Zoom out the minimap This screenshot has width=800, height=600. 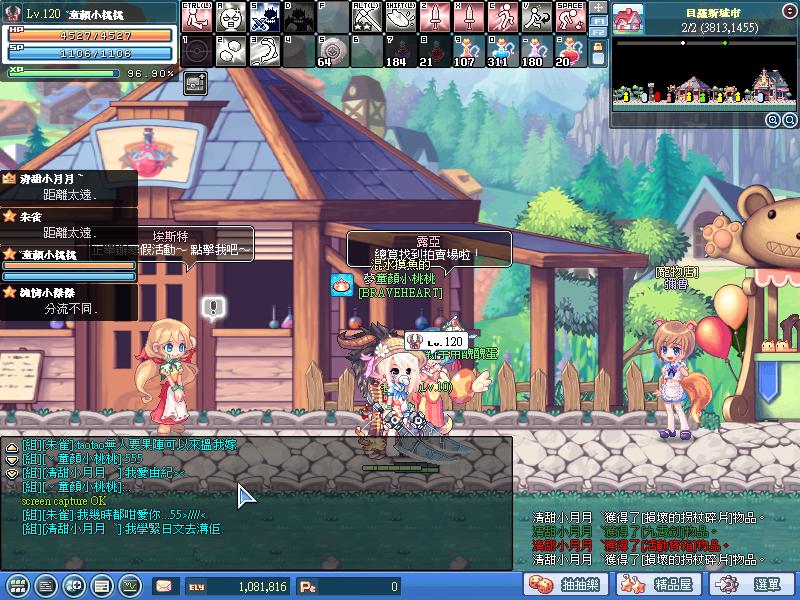[789, 120]
